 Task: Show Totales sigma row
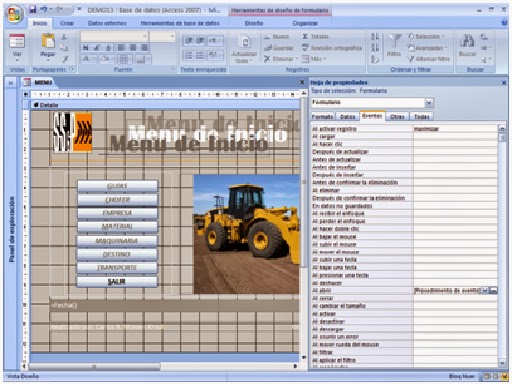pos(315,37)
